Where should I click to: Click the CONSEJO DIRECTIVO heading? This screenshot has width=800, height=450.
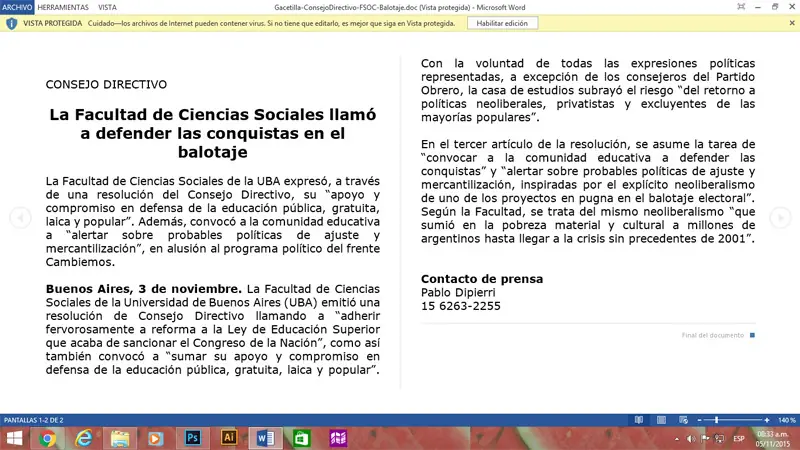(x=106, y=84)
